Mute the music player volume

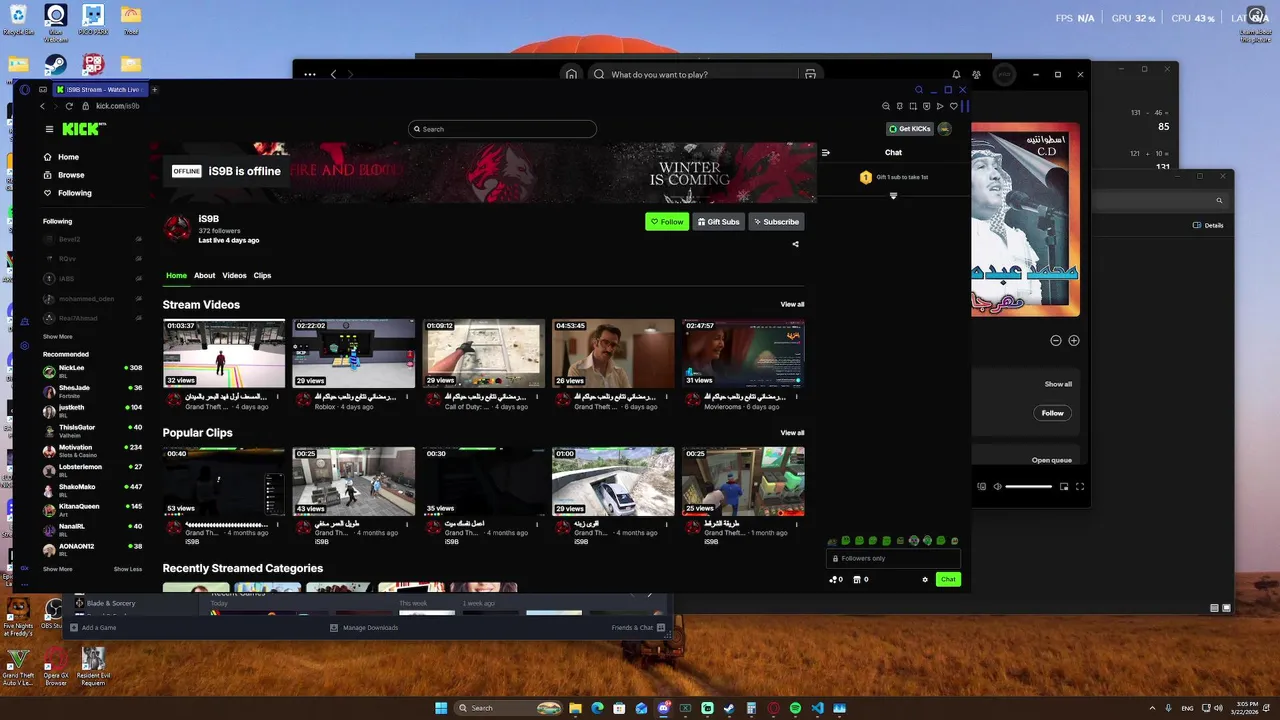pyautogui.click(x=997, y=486)
